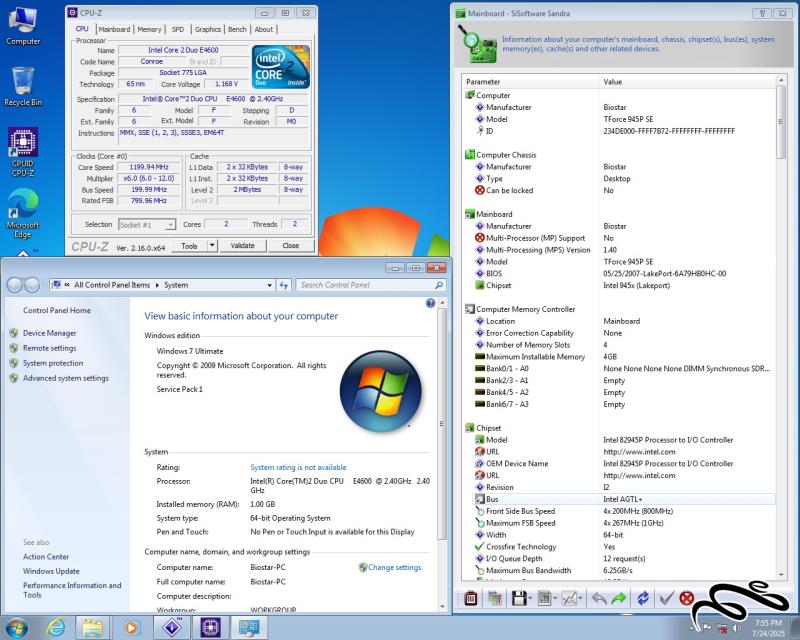Switch to the System control panel taskbar button

[x=248, y=627]
